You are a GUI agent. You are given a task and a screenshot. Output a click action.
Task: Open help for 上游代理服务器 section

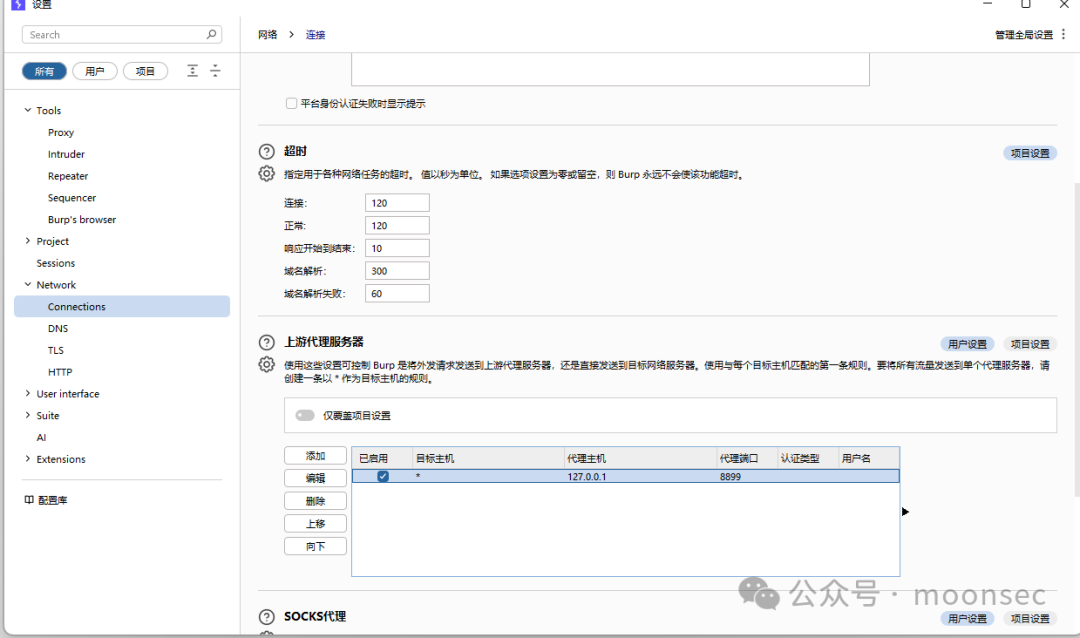[x=267, y=342]
